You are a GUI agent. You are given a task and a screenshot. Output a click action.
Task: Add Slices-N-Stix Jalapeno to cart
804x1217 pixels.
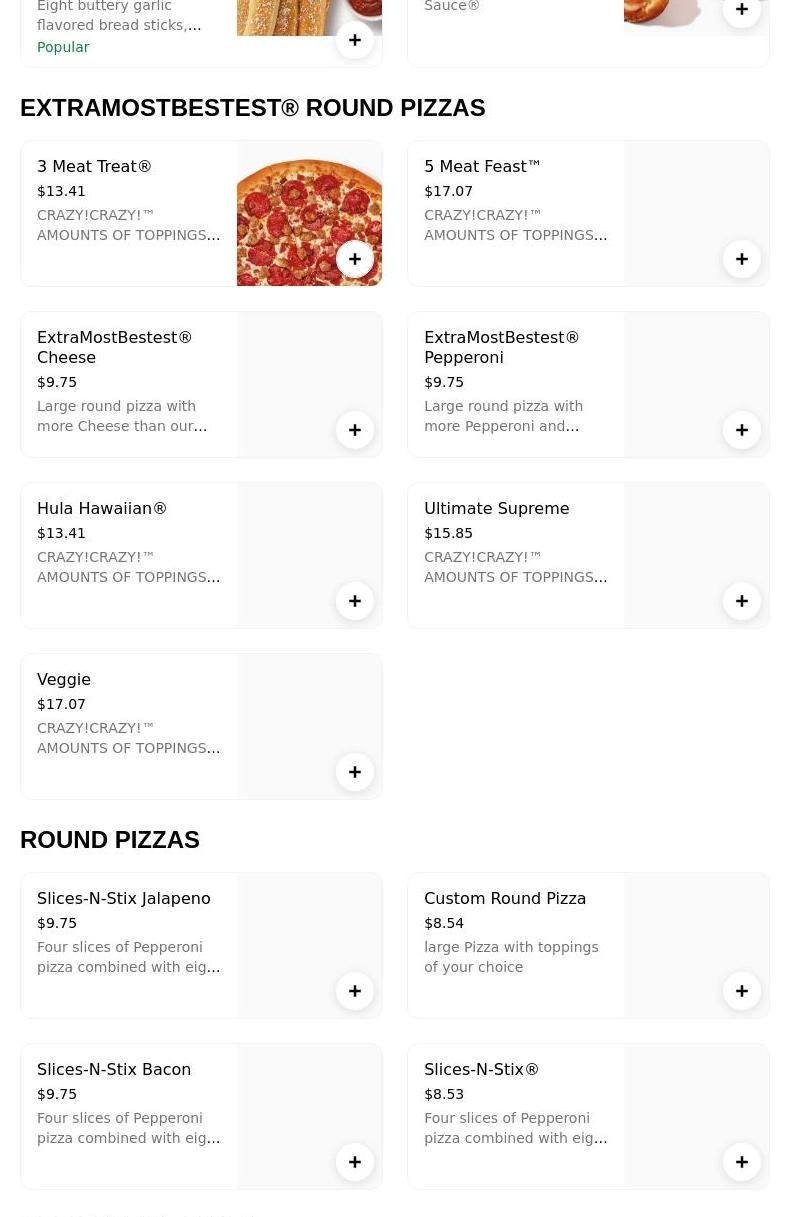click(355, 991)
